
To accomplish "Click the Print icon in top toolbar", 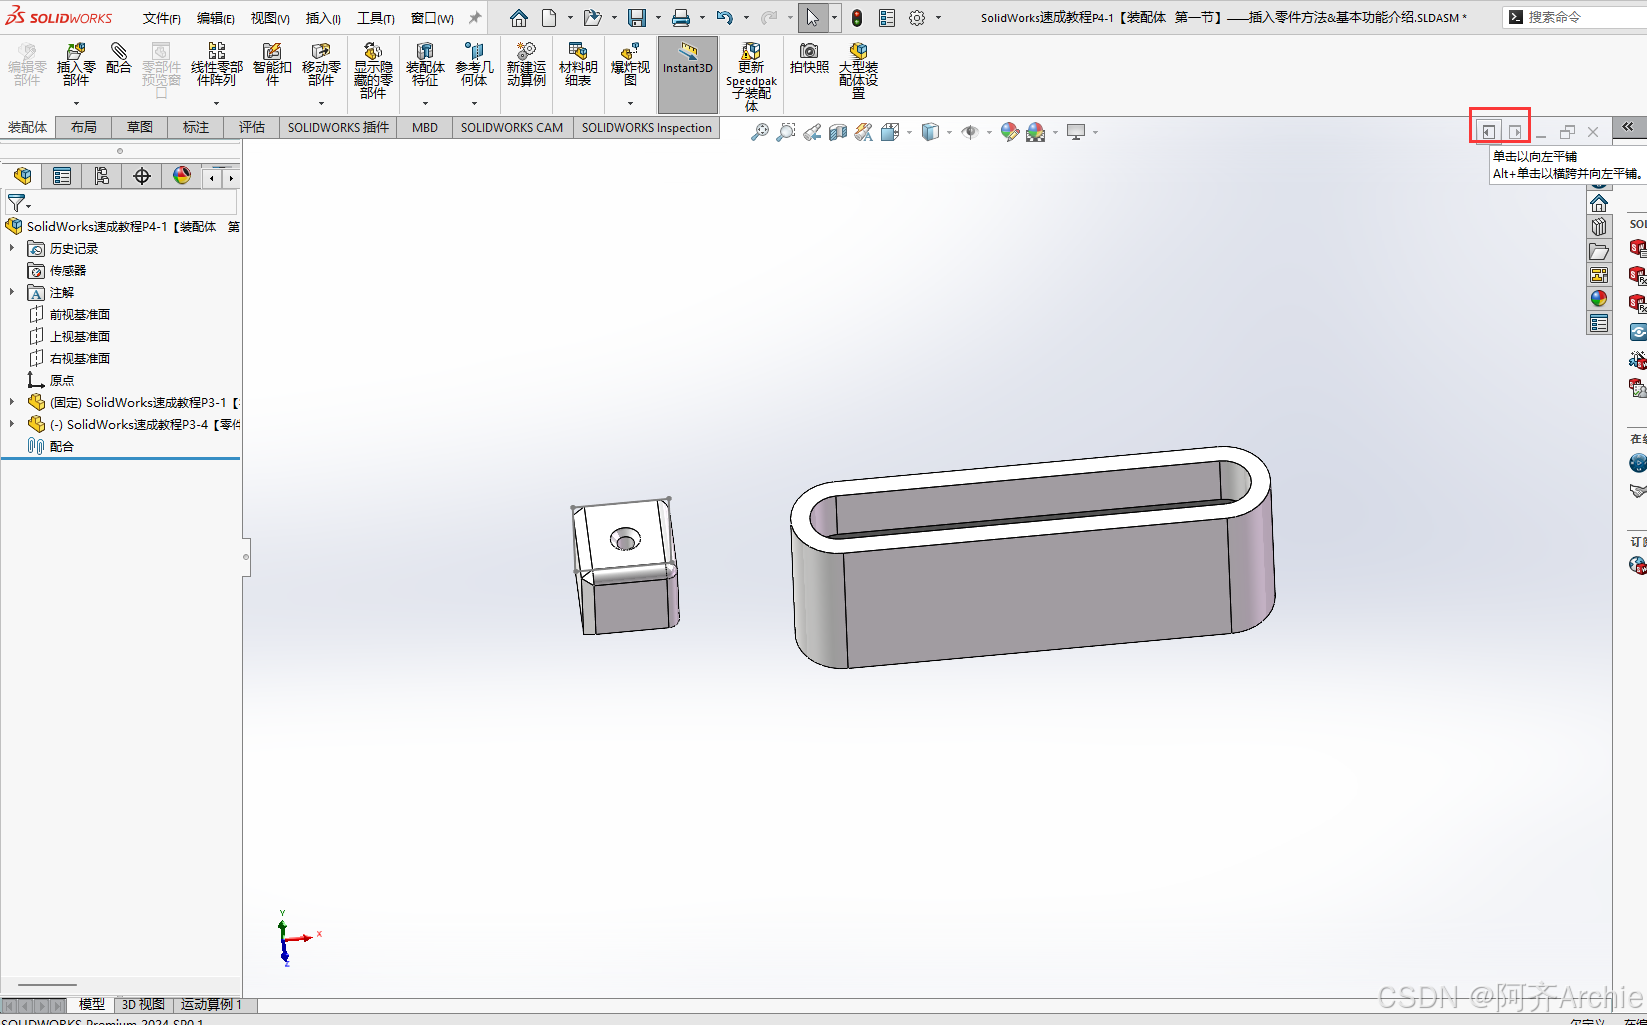I will click(681, 18).
